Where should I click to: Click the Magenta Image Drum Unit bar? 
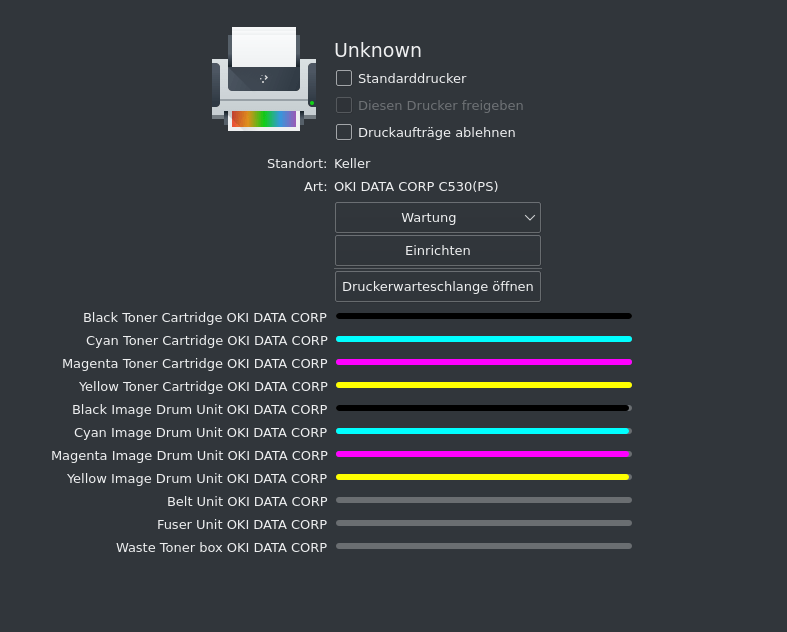(483, 454)
